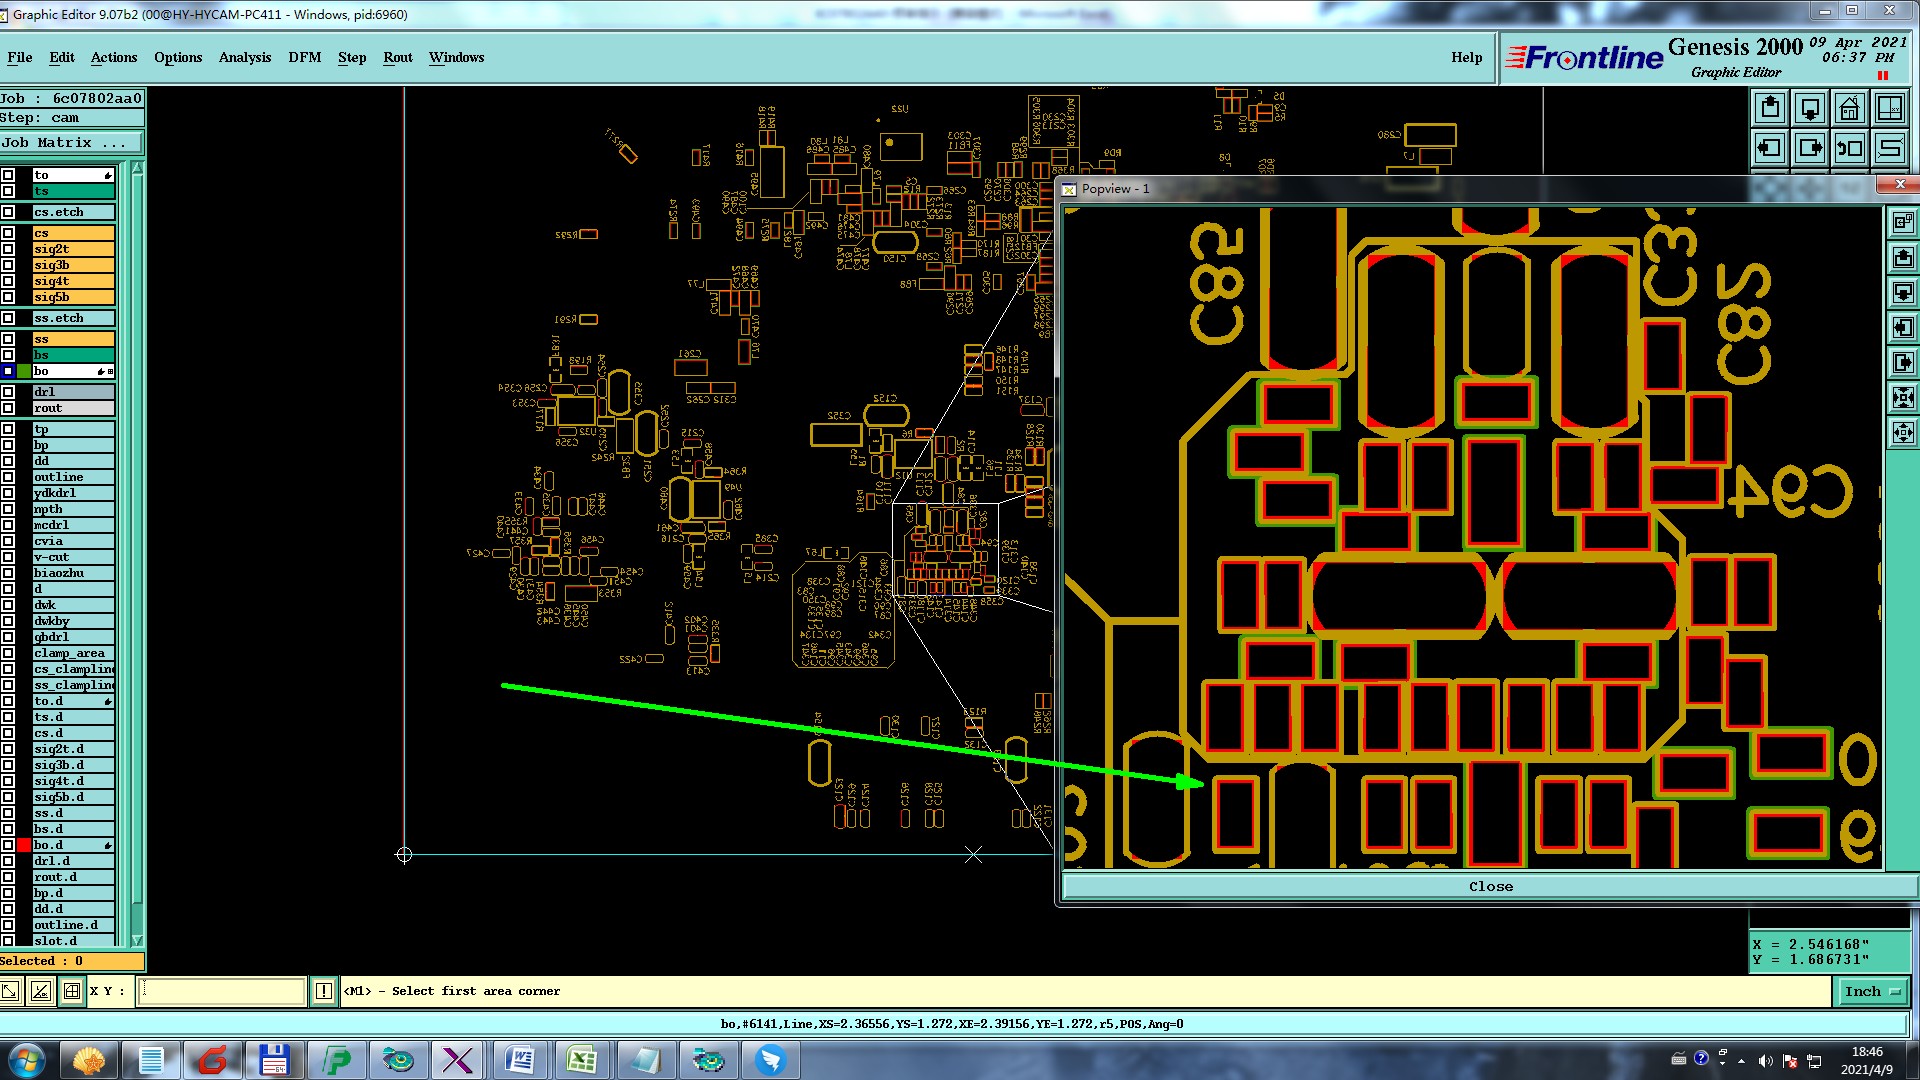
Task: Toggle checkbox for layer drl
Action: click(8, 392)
